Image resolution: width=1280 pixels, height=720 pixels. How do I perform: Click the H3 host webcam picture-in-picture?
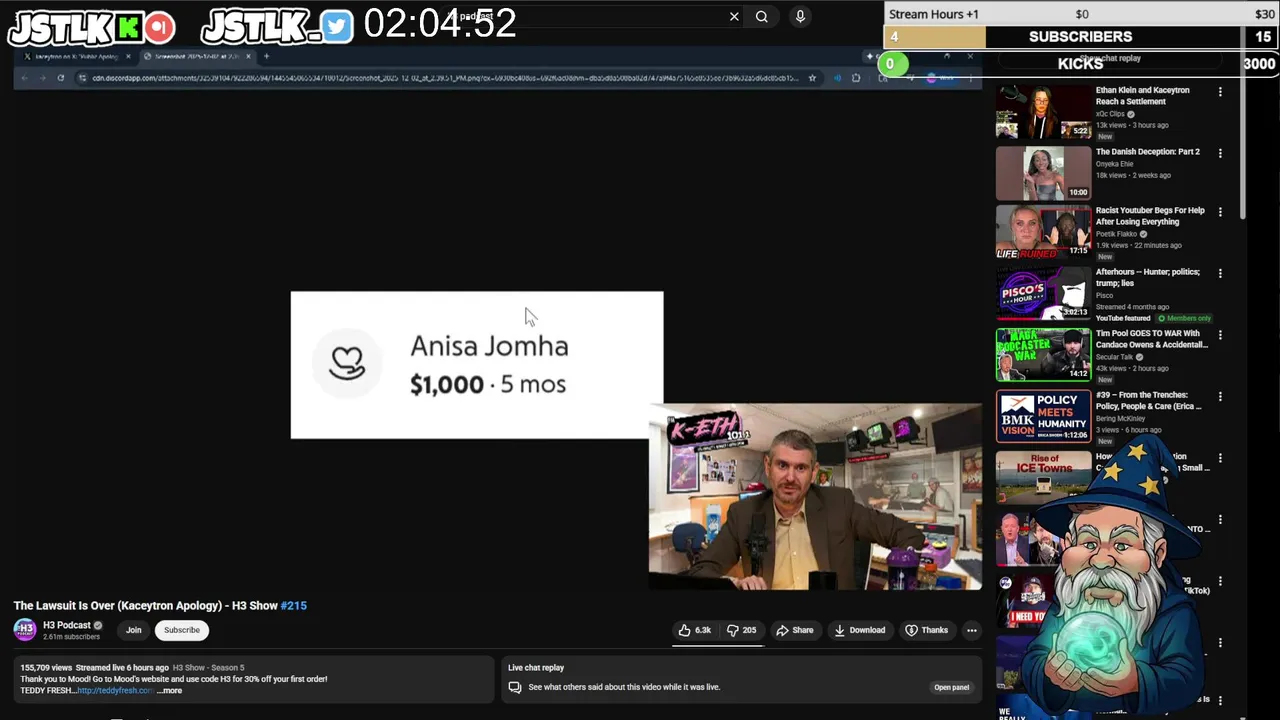click(x=815, y=497)
